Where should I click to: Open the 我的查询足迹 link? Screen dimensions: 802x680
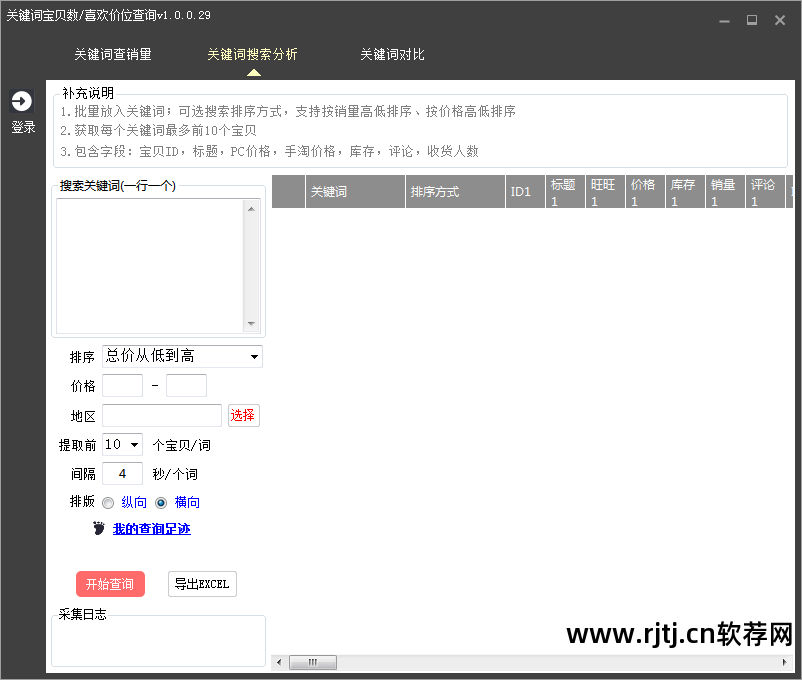tap(151, 528)
